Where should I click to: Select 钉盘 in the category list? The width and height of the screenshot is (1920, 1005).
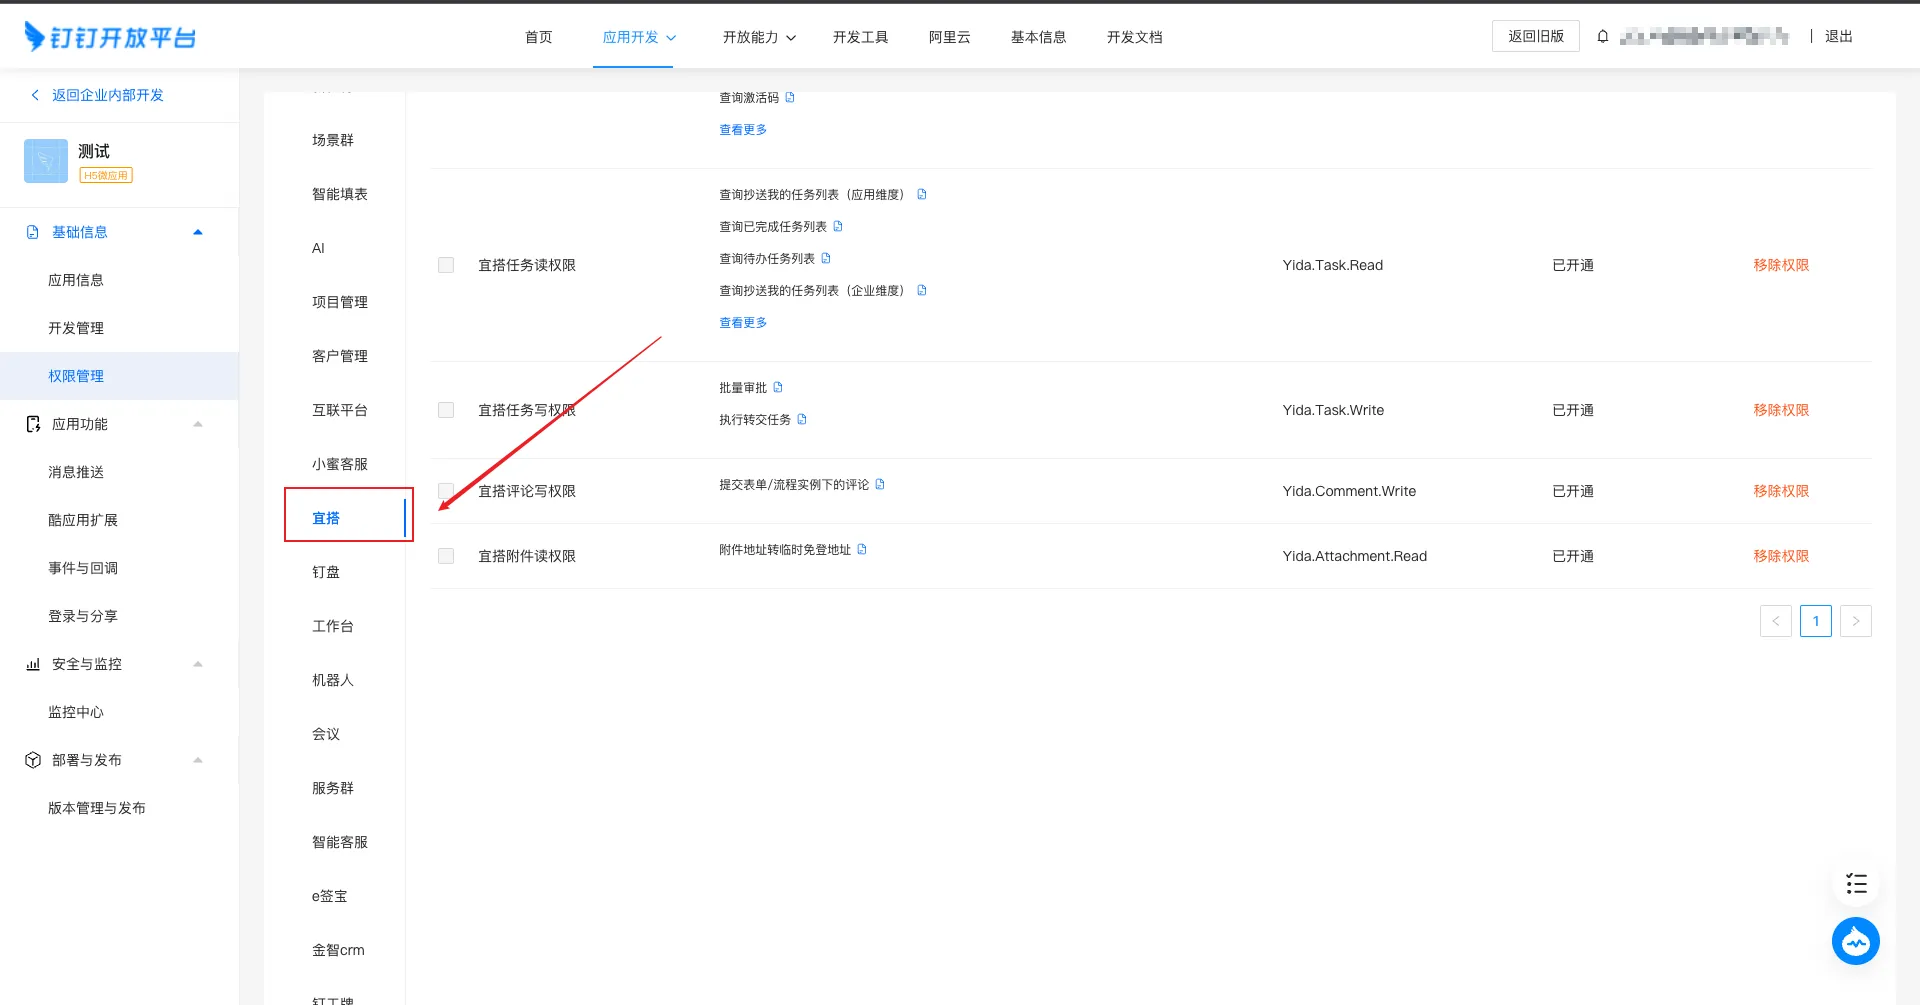tap(326, 572)
